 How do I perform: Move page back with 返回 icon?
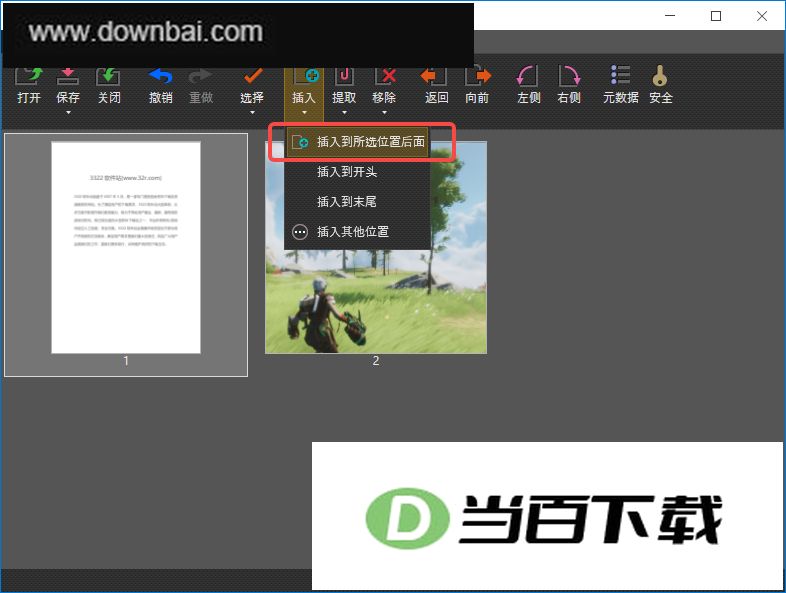click(x=434, y=77)
